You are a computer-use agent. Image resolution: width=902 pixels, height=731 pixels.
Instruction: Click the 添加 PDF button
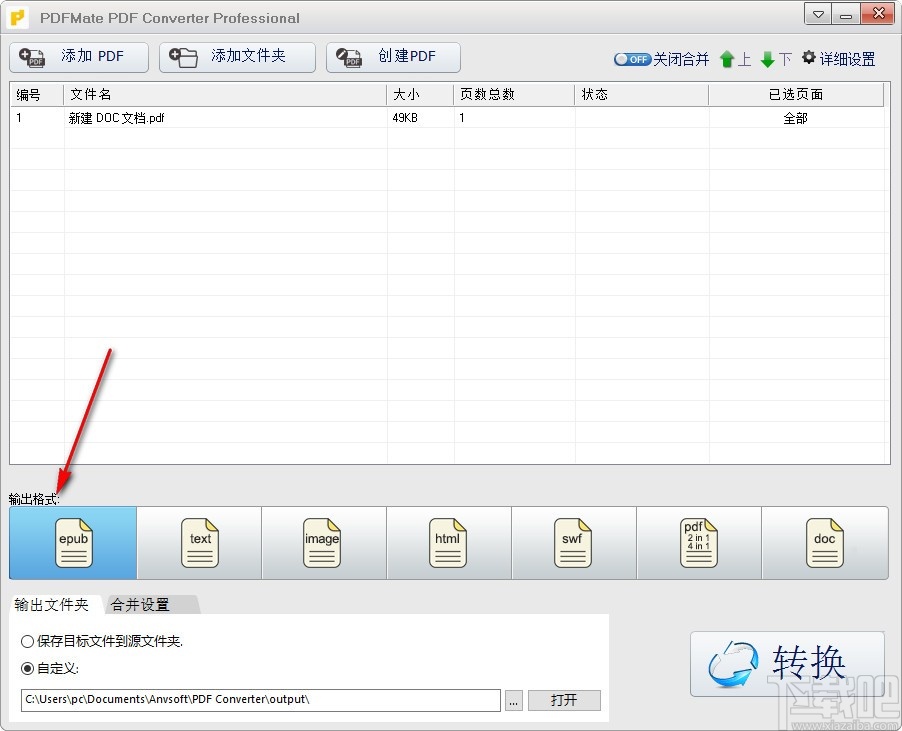click(x=79, y=57)
